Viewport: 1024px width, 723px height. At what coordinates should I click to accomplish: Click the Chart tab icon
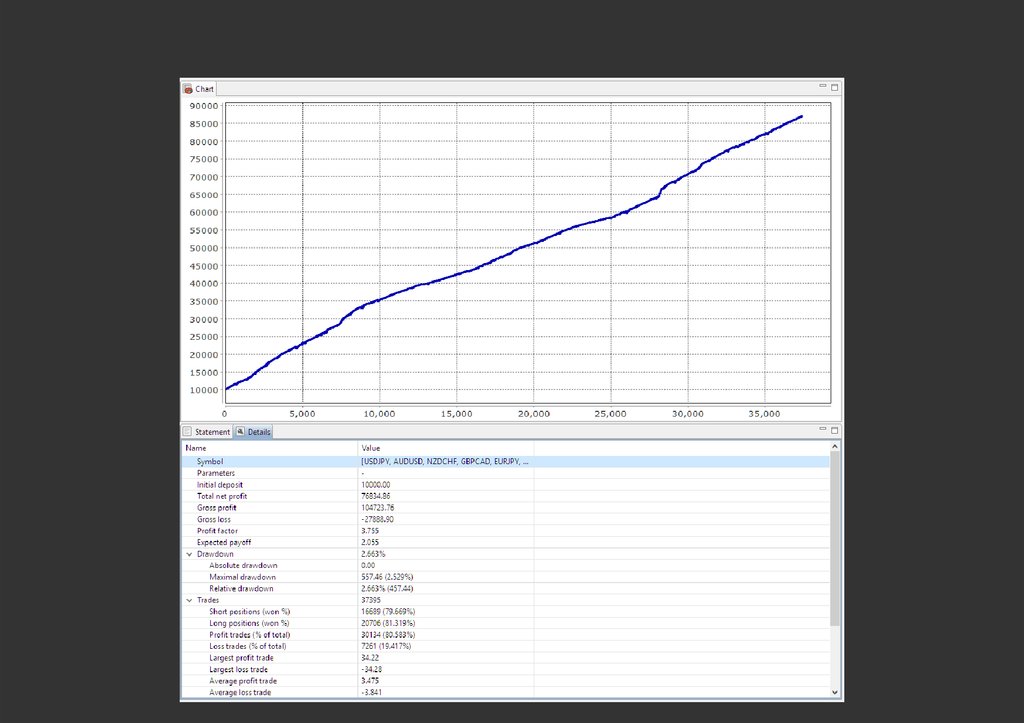[x=188, y=89]
